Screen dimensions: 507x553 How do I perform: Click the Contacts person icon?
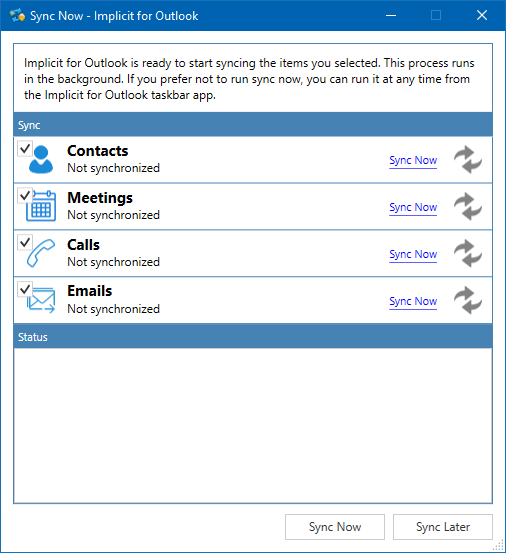tap(41, 160)
